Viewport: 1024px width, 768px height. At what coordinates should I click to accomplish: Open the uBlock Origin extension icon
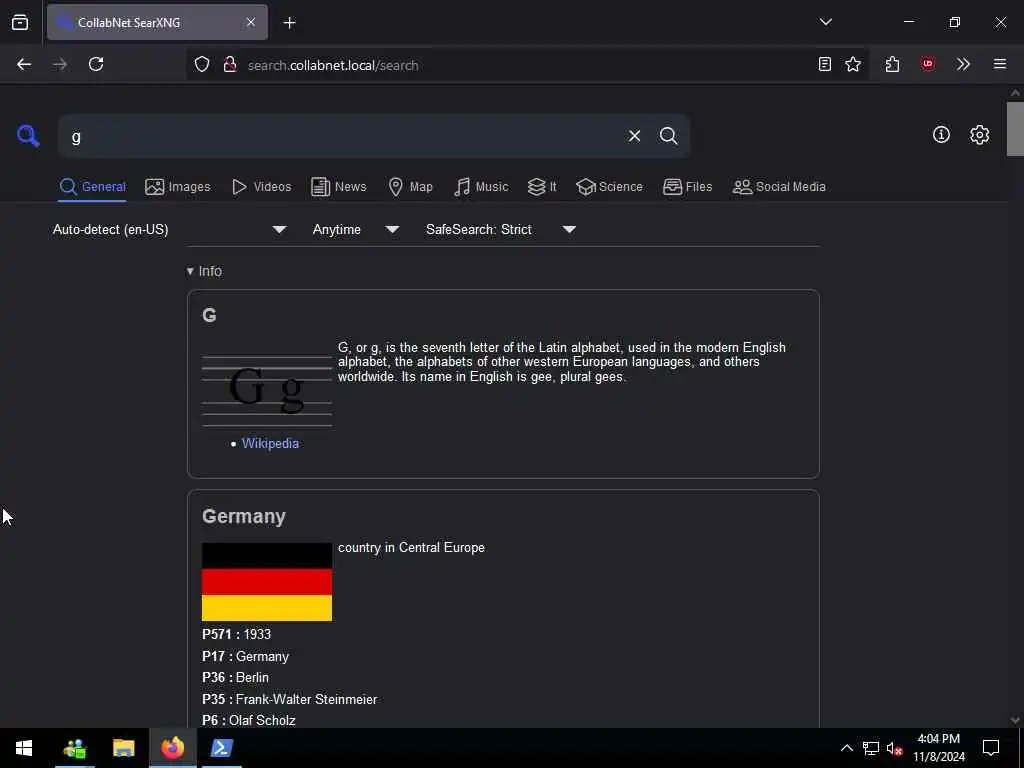pos(927,64)
